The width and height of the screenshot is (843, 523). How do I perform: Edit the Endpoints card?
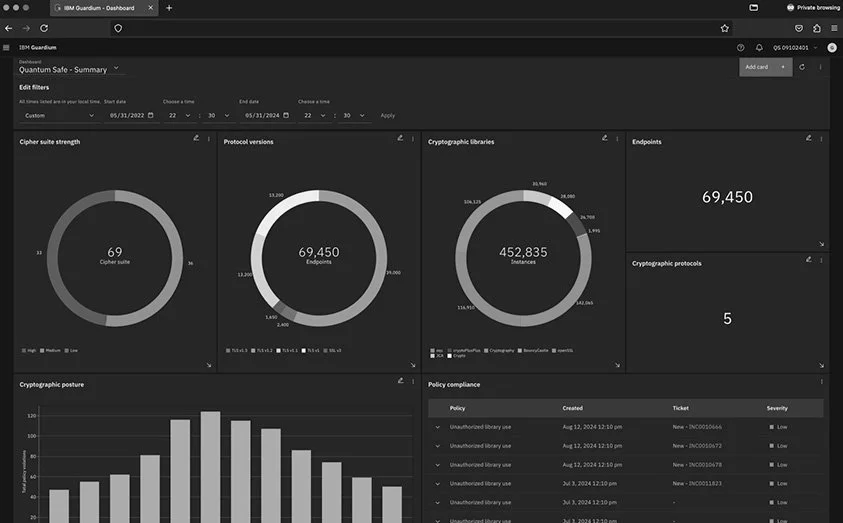tap(809, 138)
